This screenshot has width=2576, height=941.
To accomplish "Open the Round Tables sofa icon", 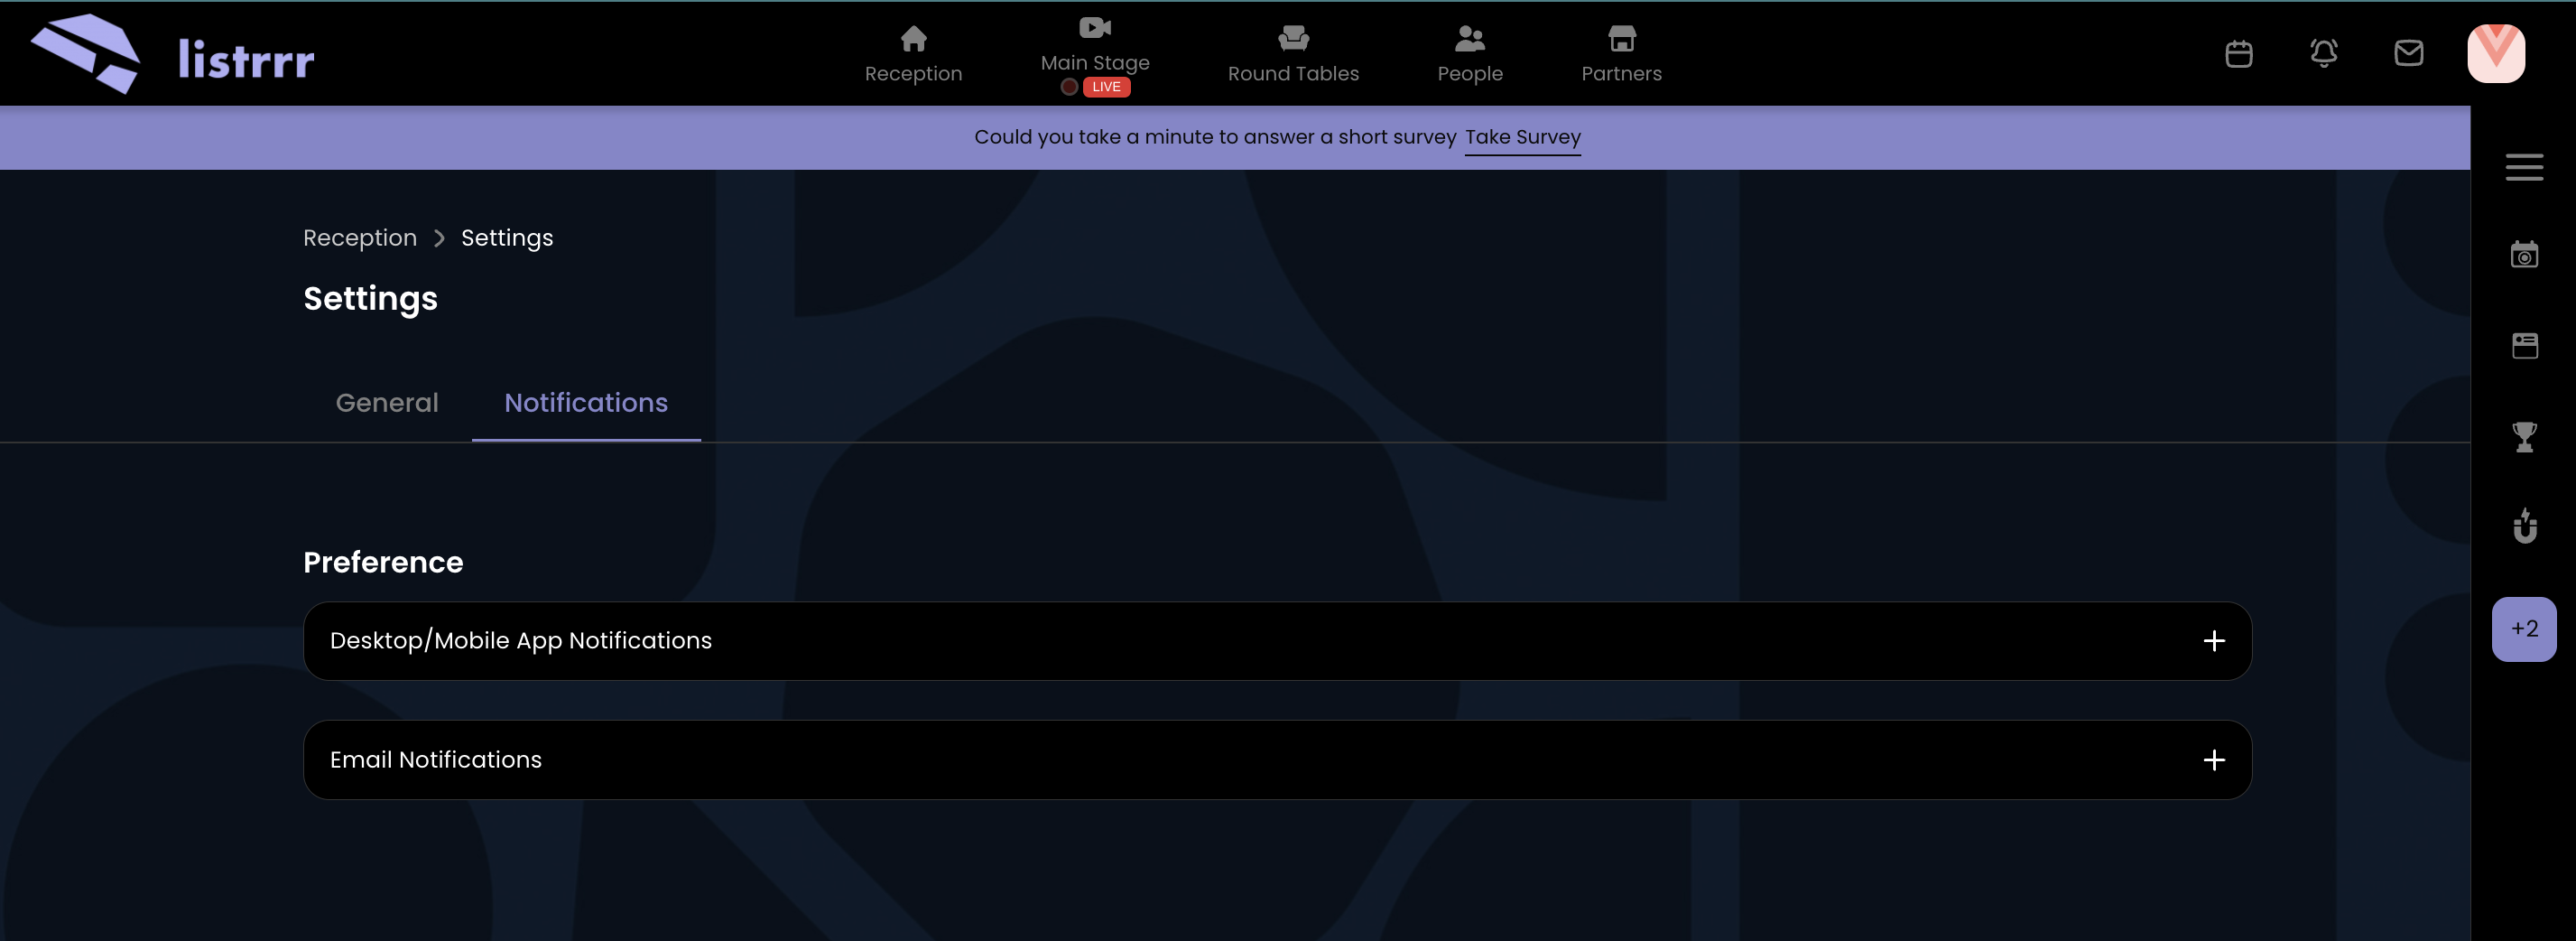I will pyautogui.click(x=1293, y=39).
